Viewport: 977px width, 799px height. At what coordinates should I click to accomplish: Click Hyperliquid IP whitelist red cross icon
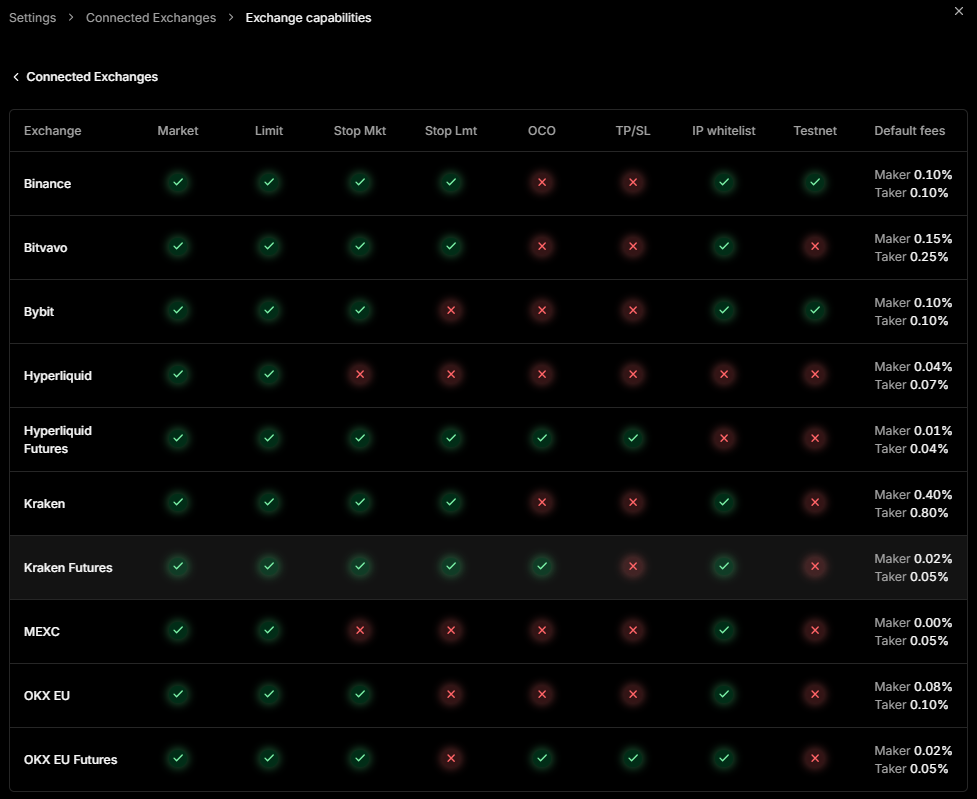(724, 375)
